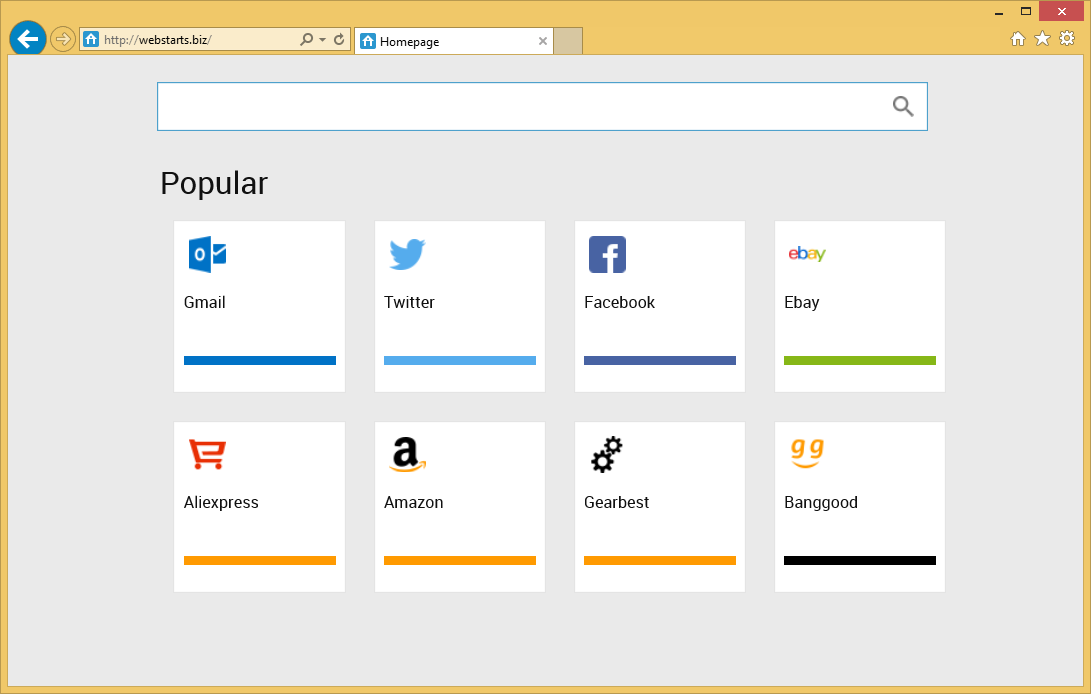This screenshot has height=694, width=1091.
Task: Click the address bar search magnifier icon
Action: [x=306, y=39]
